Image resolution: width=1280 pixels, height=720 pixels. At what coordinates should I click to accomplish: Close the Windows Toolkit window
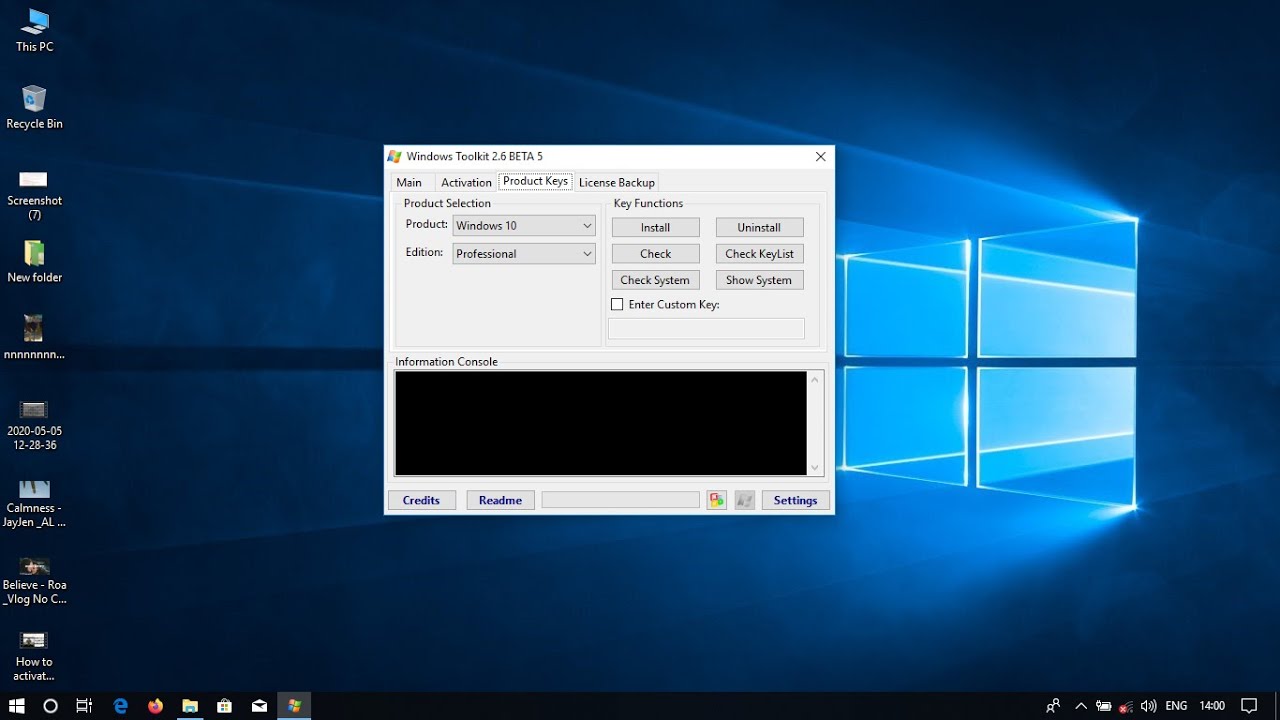(820, 157)
